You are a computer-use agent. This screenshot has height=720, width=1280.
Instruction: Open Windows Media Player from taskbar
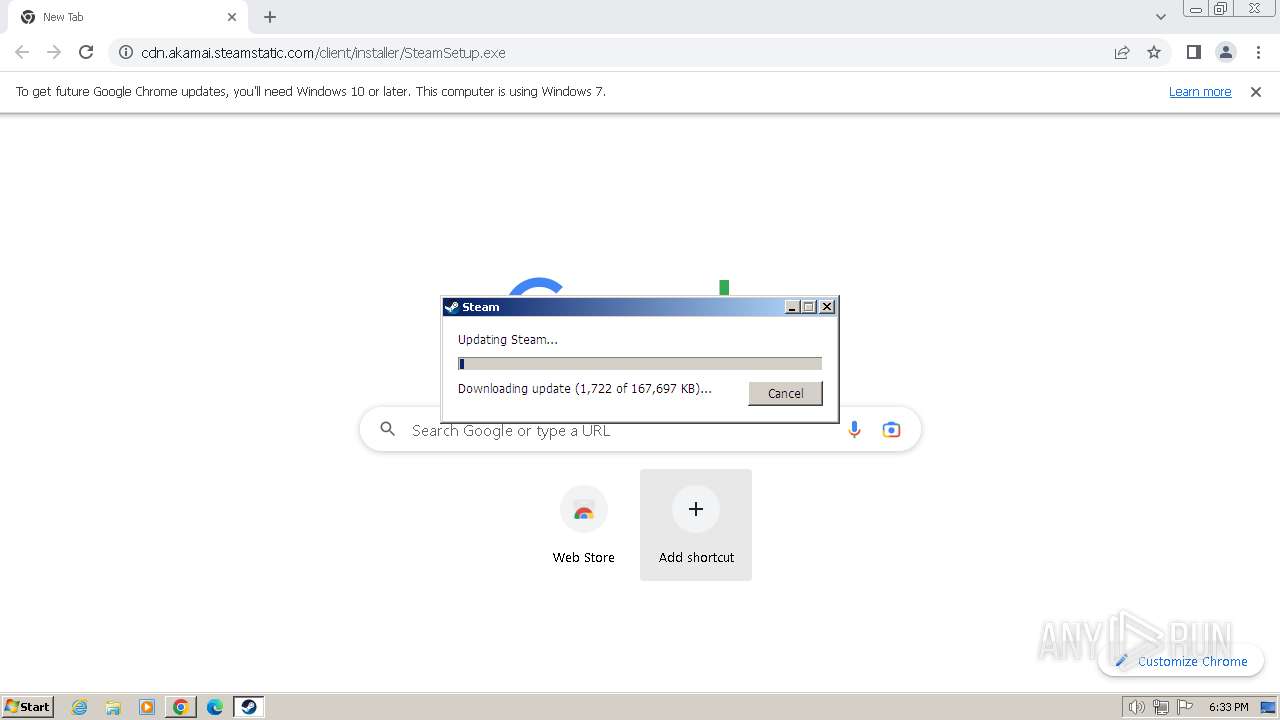click(147, 707)
